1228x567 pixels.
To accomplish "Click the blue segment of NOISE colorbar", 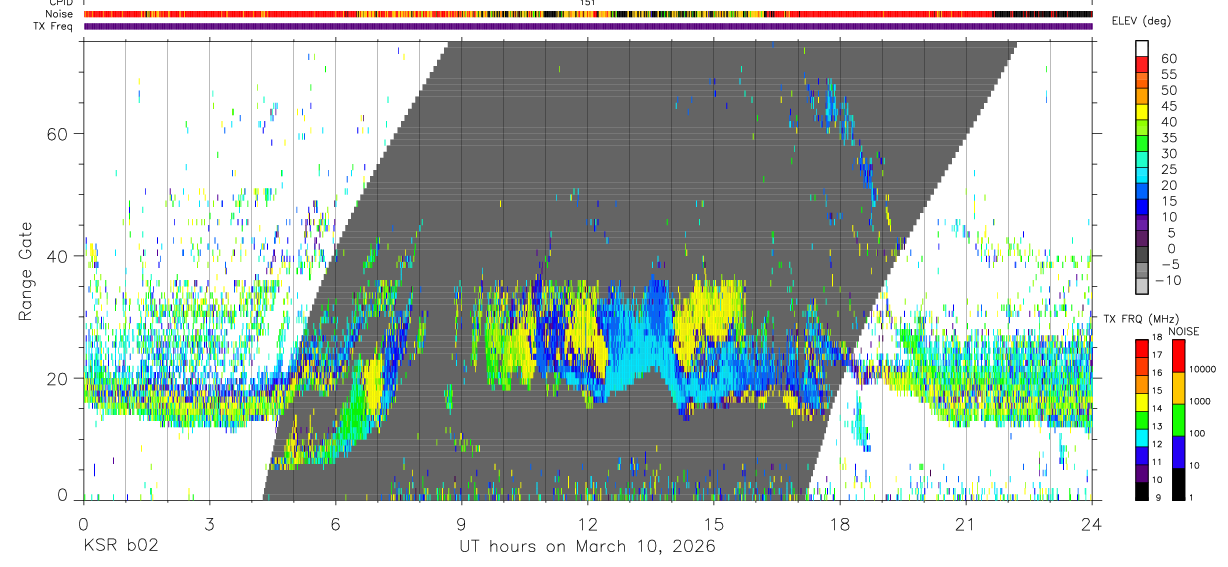I will click(x=1179, y=451).
